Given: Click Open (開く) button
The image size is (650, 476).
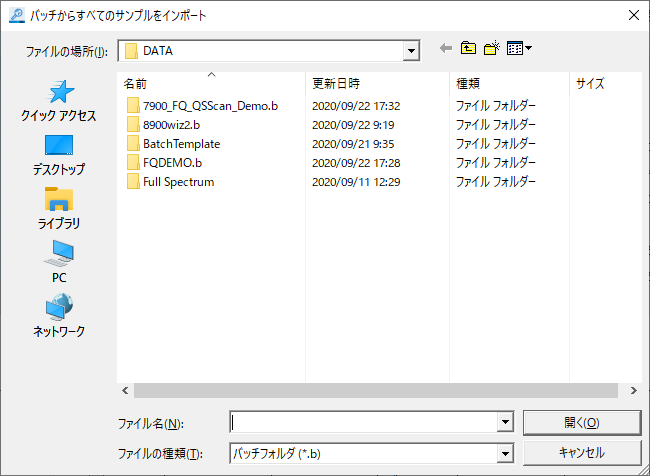Looking at the screenshot, I should (x=582, y=423).
